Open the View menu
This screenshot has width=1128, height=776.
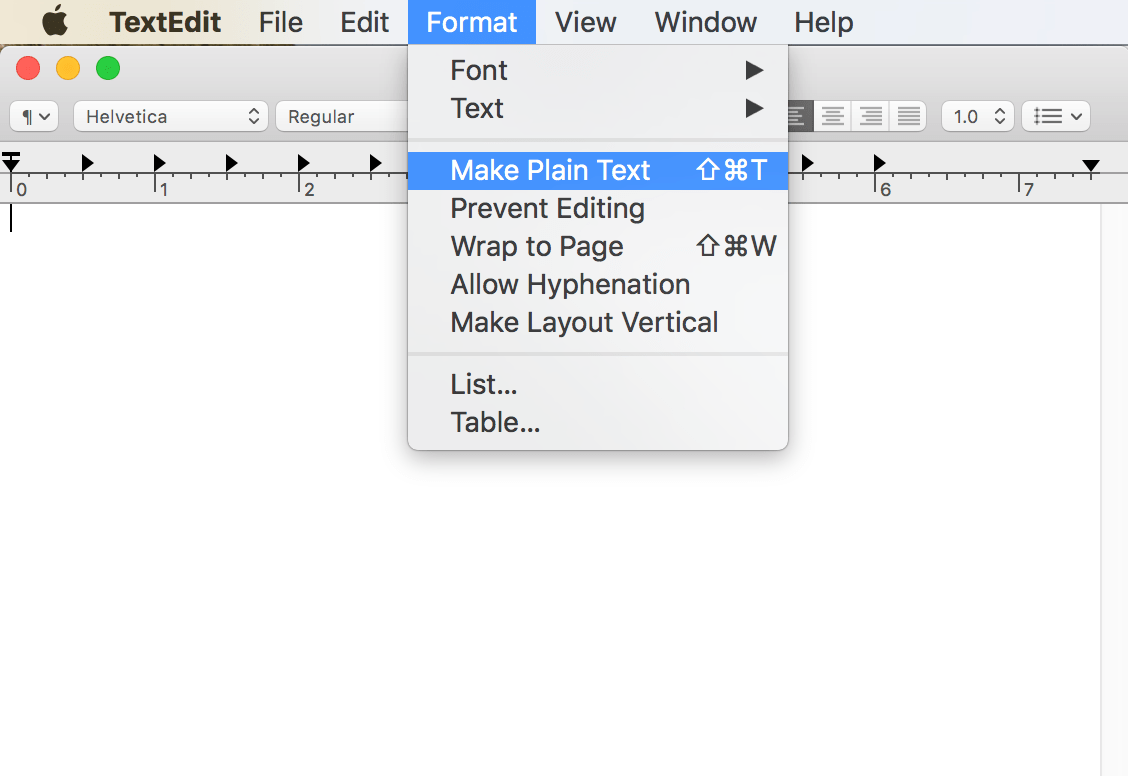585,22
